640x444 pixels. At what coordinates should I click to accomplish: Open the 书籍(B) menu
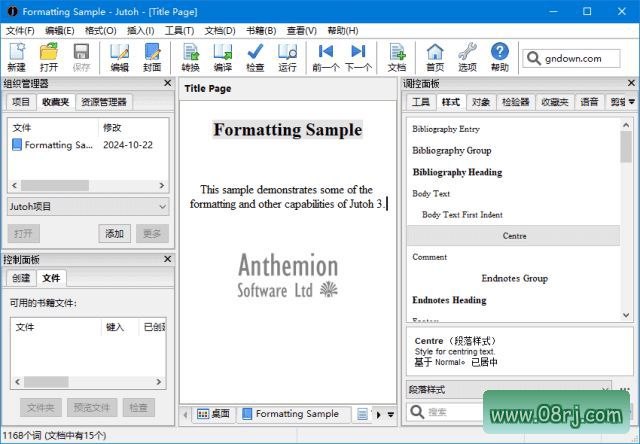click(261, 31)
